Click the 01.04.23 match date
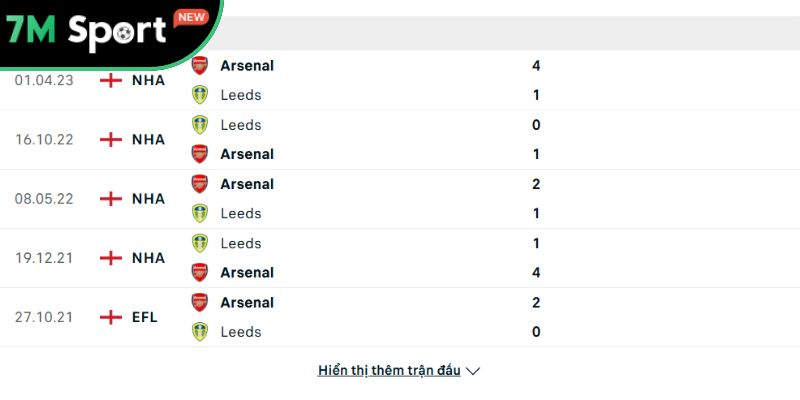 point(42,80)
